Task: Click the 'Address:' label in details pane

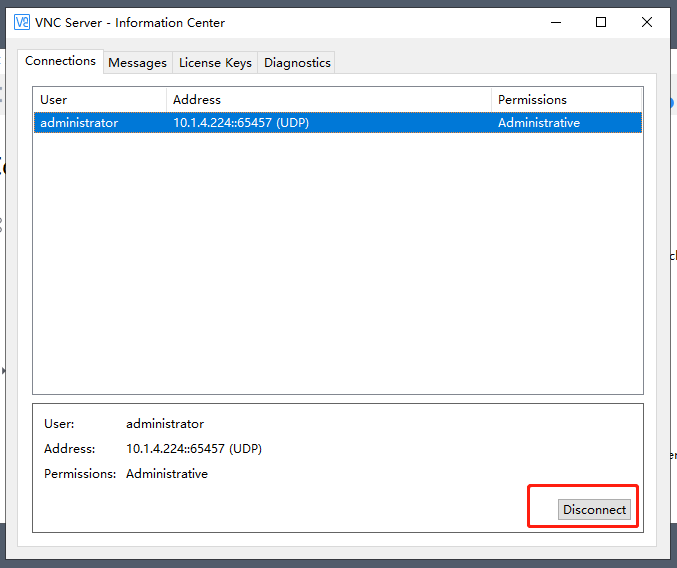Action: (70, 449)
